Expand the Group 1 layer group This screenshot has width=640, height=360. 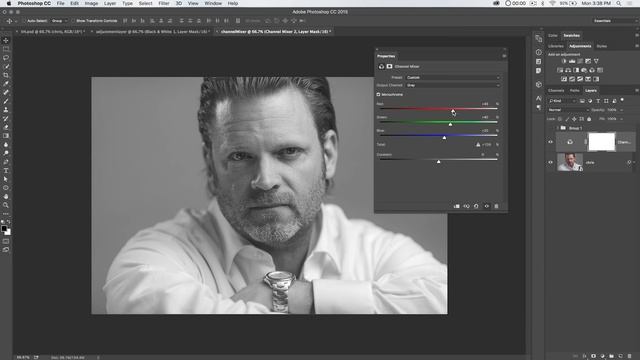(558, 128)
